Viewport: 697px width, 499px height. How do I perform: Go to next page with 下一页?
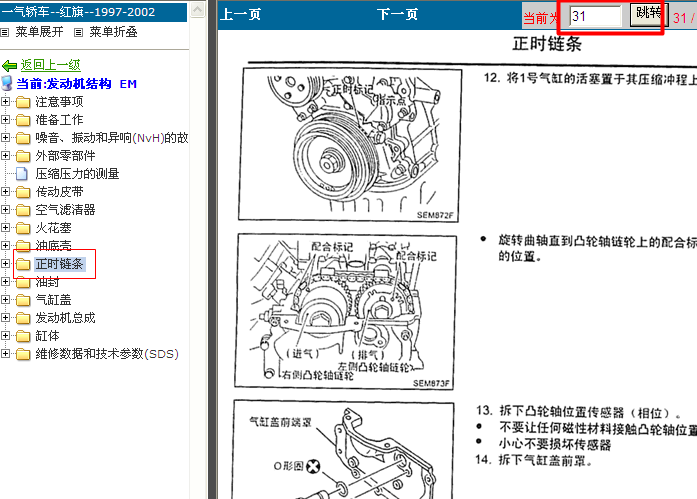(397, 14)
